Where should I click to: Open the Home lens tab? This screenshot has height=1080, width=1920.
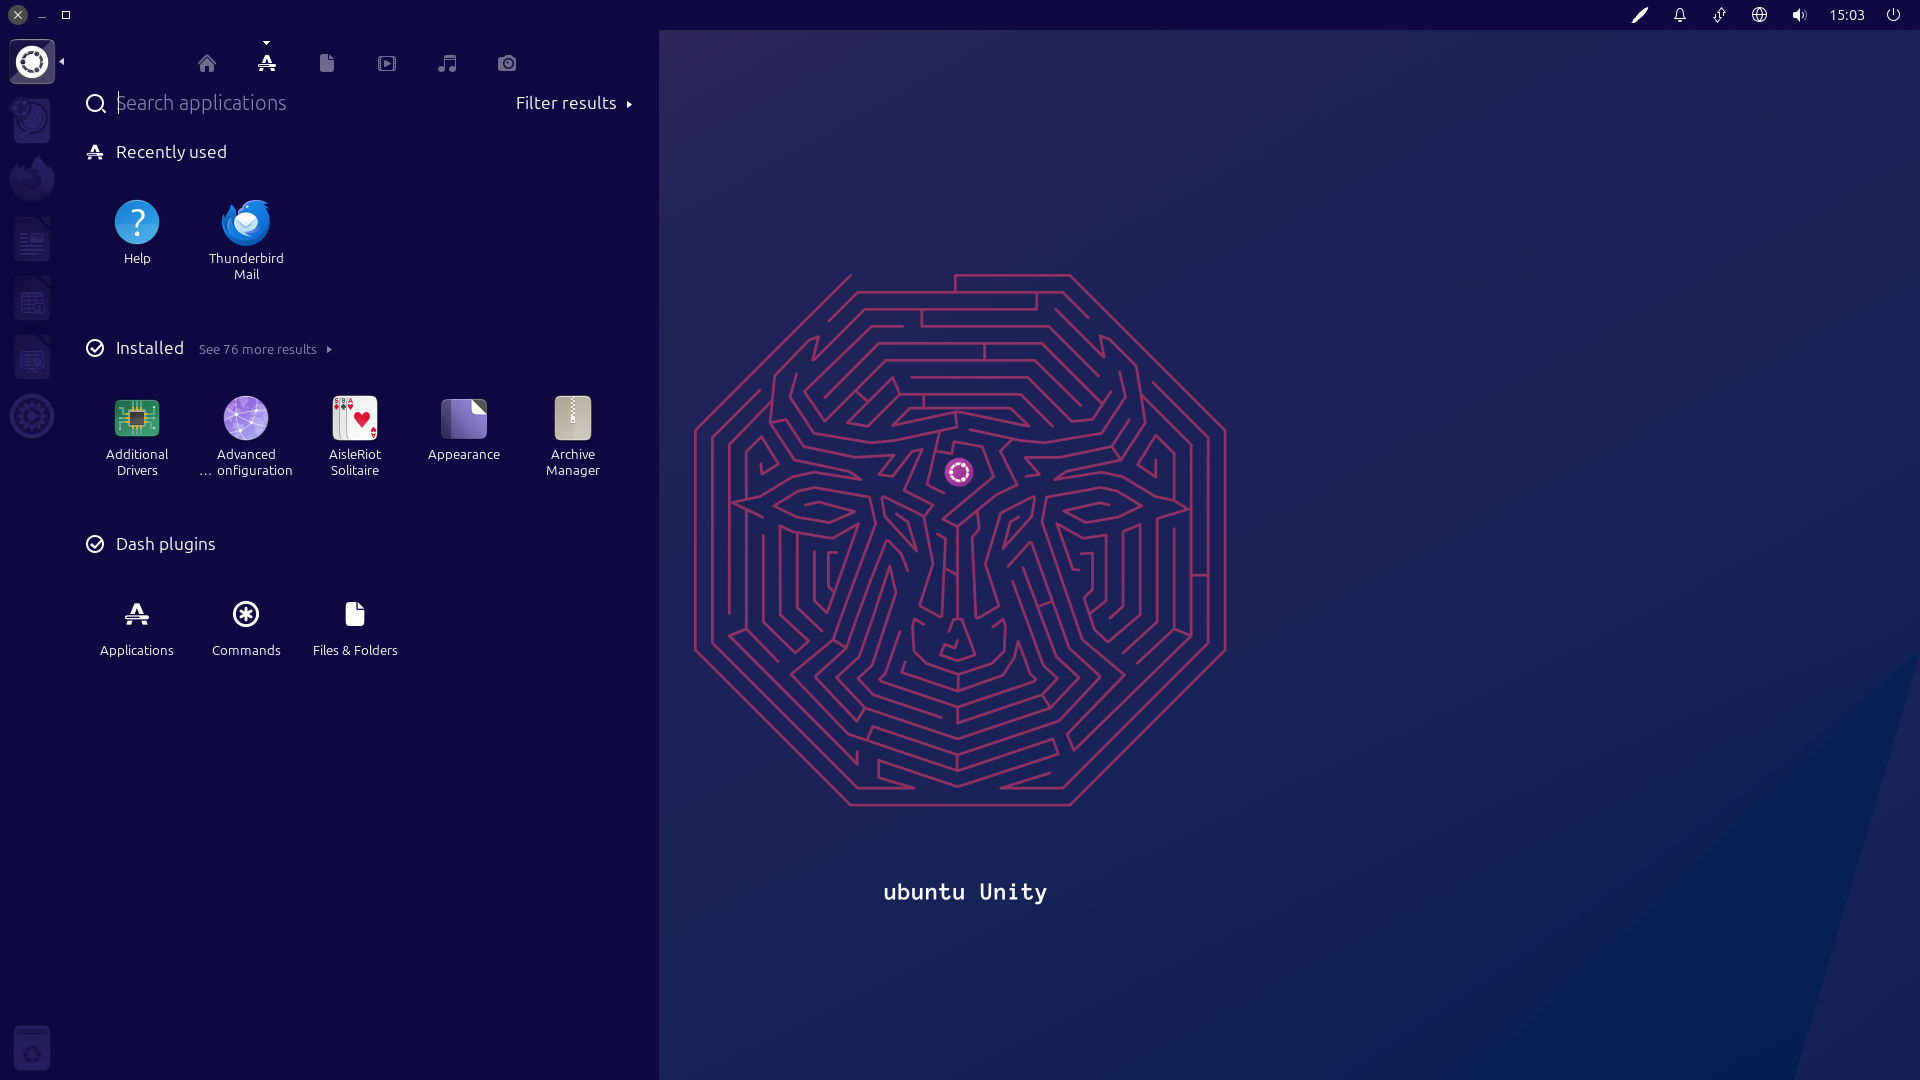tap(207, 63)
